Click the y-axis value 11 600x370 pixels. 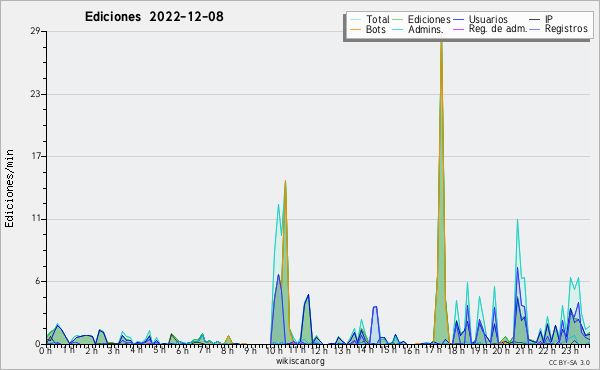[x=36, y=218]
